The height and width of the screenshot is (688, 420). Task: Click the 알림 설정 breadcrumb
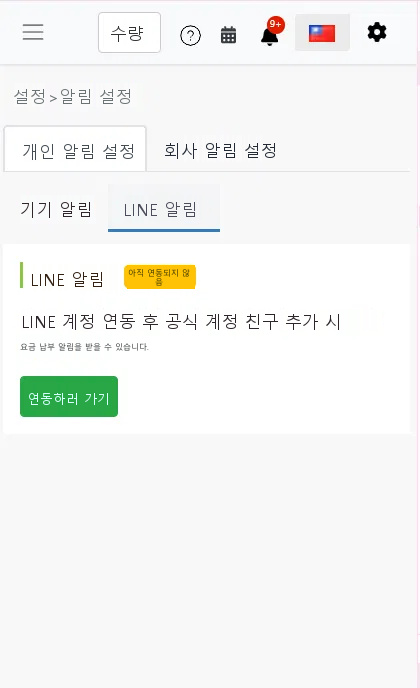(96, 96)
